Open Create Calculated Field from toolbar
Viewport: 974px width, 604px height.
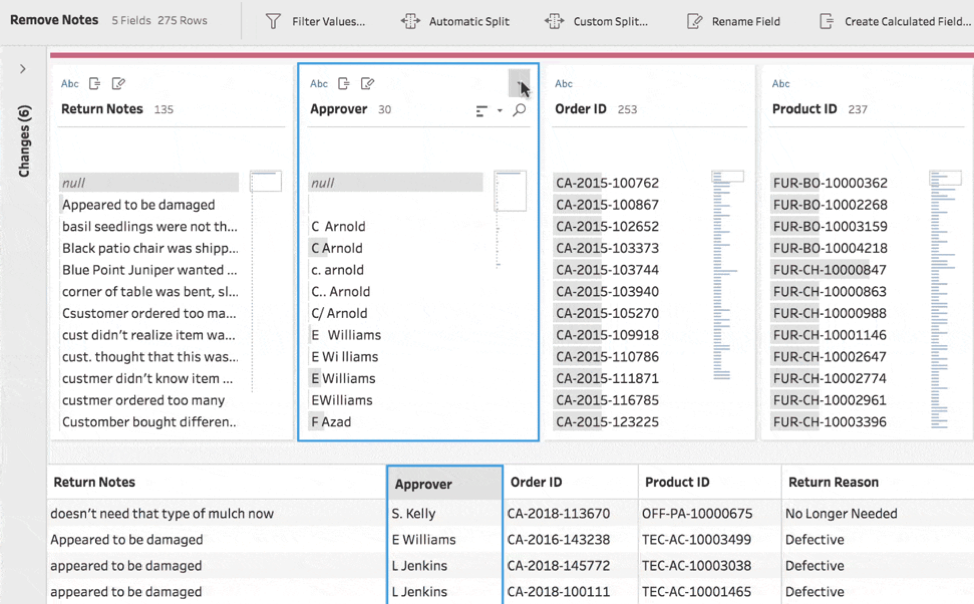895,21
